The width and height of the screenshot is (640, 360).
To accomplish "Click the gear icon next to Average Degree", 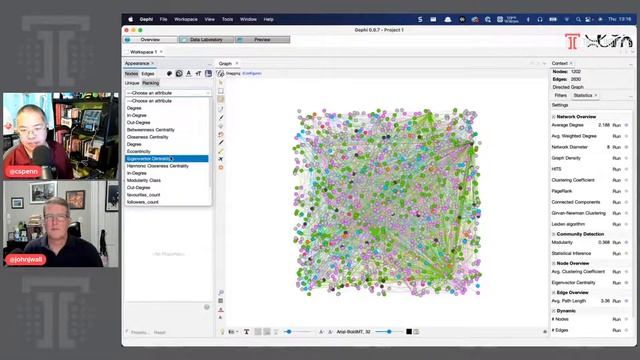I will [627, 125].
